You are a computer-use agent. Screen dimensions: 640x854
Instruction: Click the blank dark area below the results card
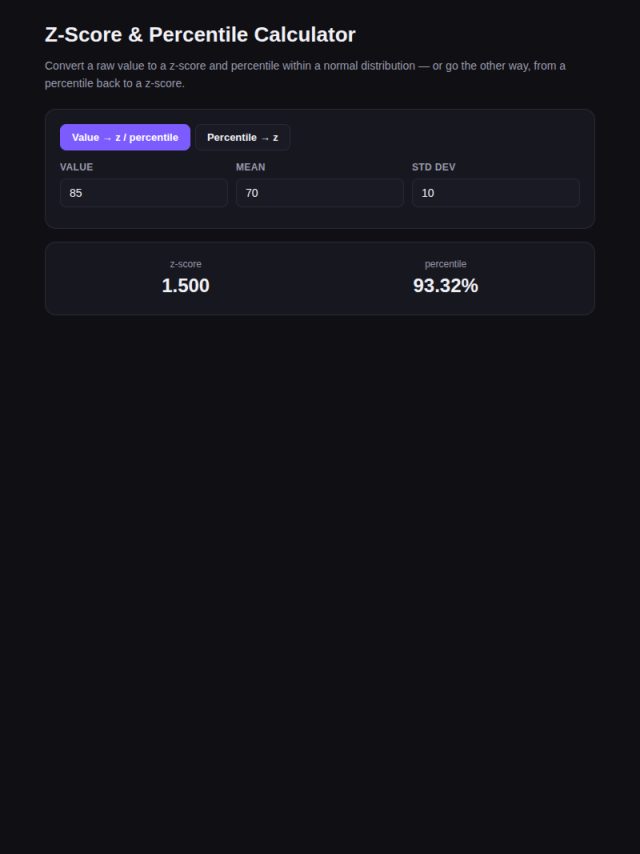pyautogui.click(x=320, y=545)
